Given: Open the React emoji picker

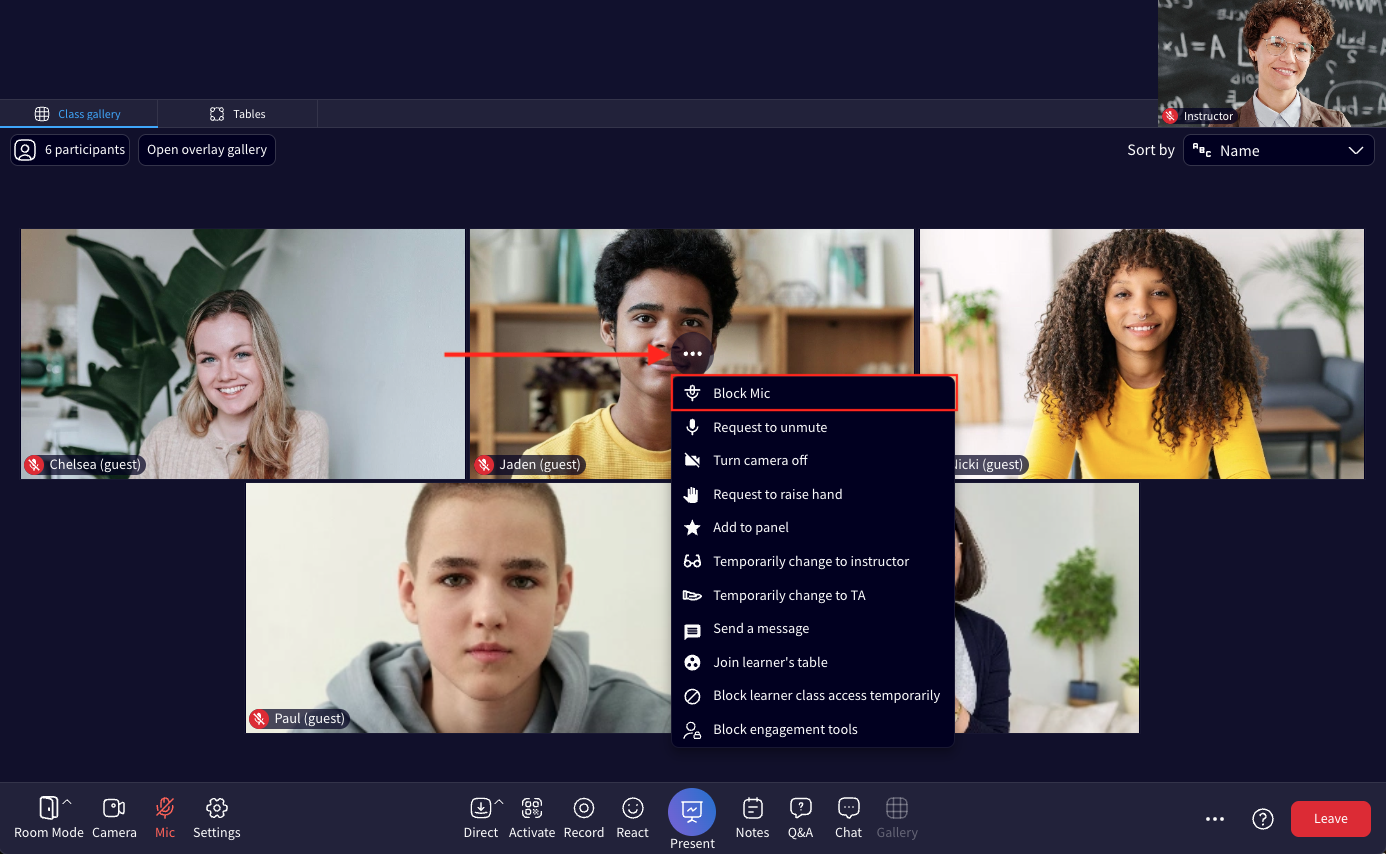Looking at the screenshot, I should tap(632, 817).
